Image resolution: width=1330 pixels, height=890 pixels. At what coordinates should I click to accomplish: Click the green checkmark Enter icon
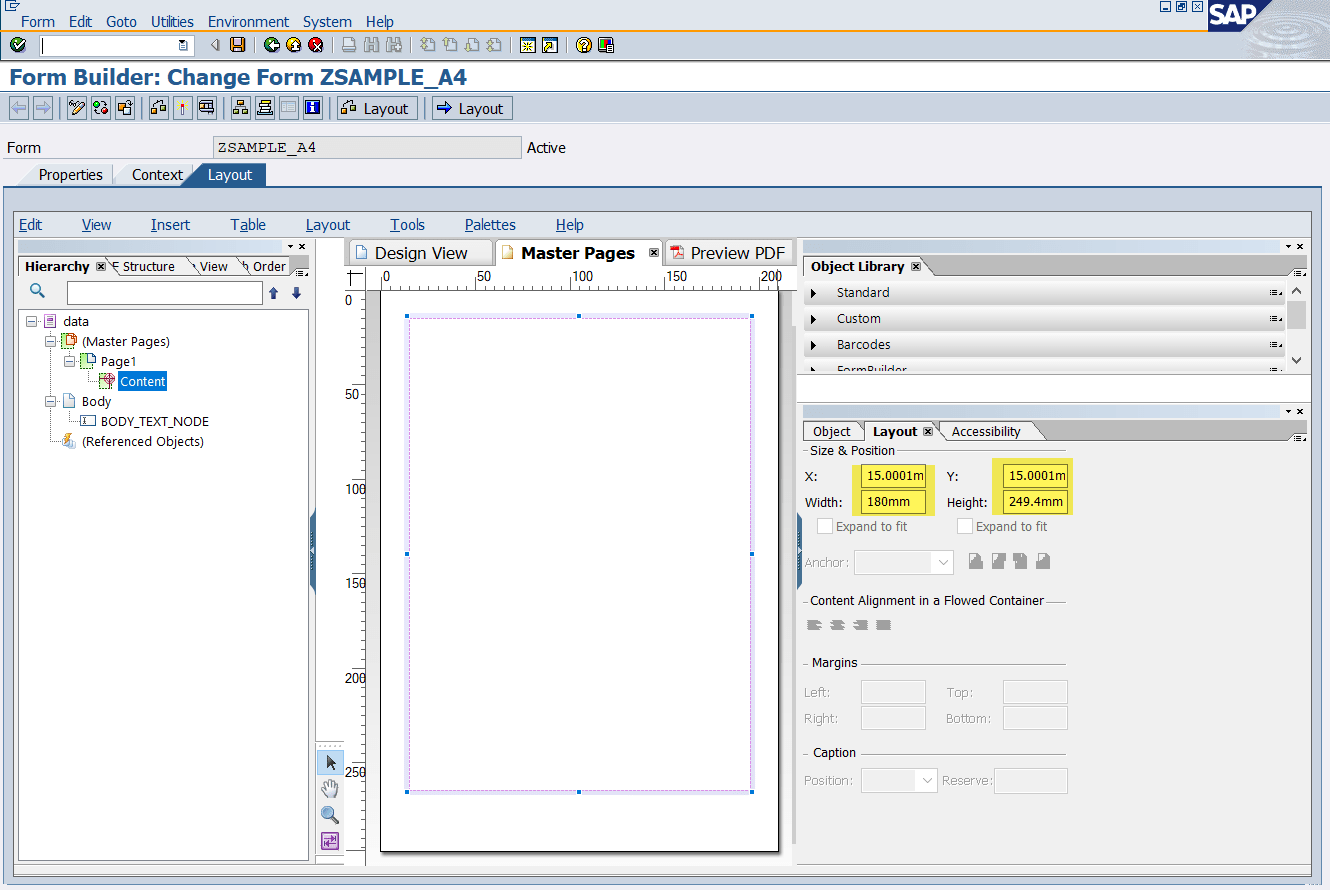18,45
